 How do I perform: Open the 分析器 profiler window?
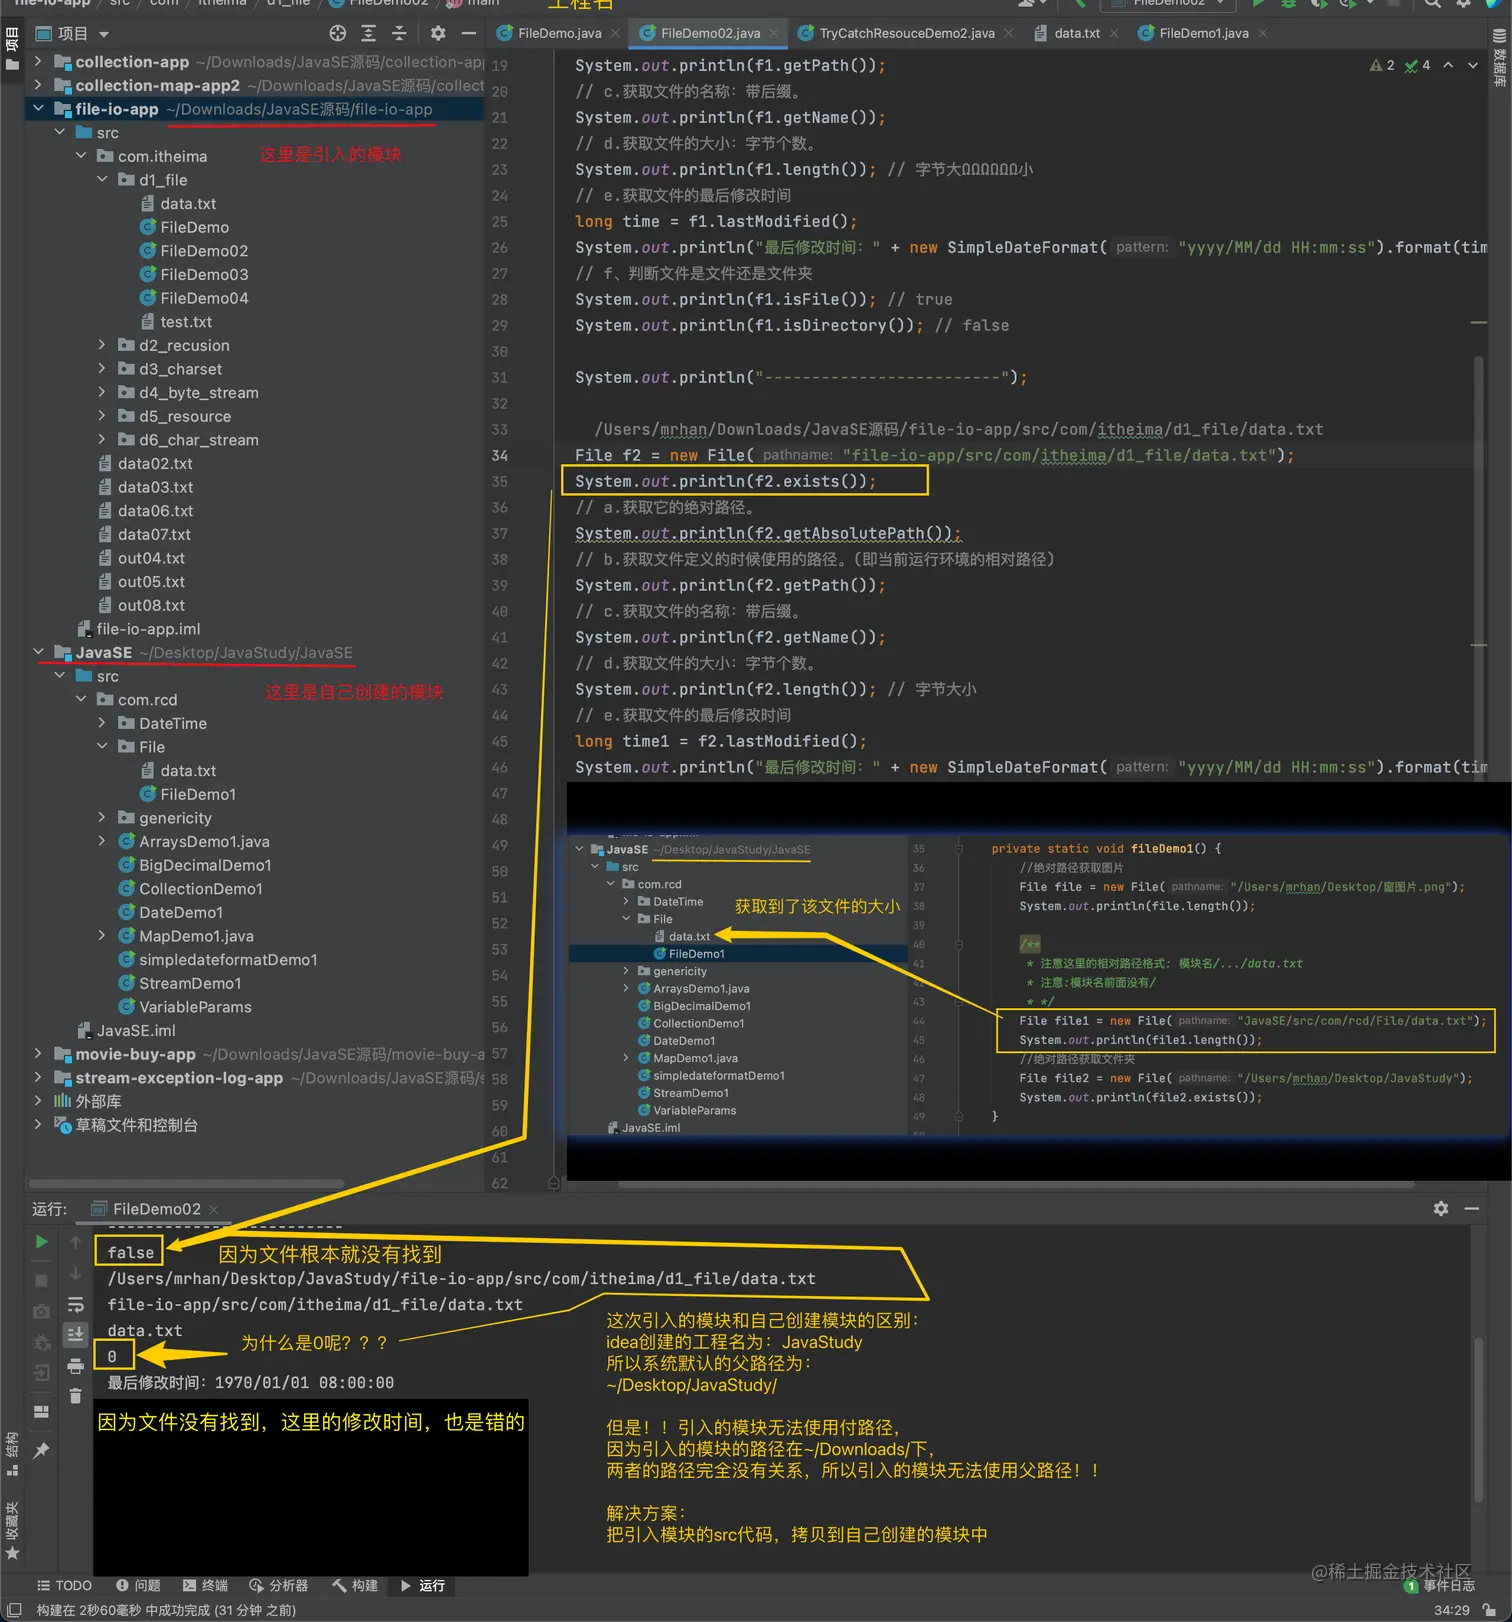point(278,1586)
